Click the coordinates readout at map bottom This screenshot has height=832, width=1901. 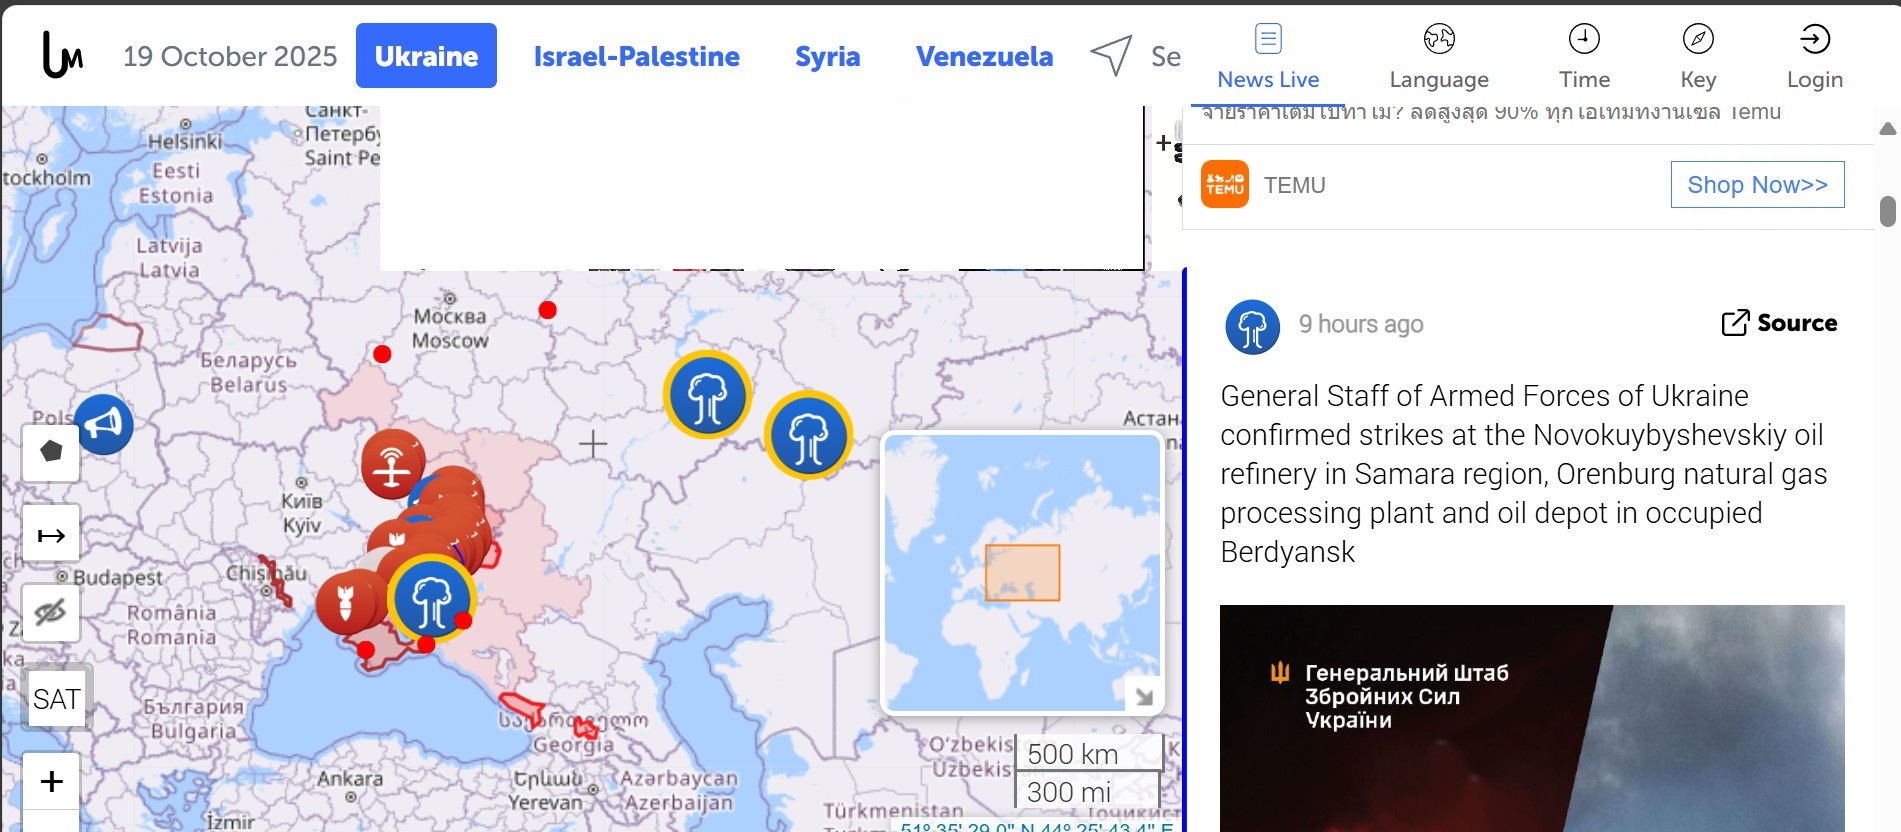point(1036,827)
